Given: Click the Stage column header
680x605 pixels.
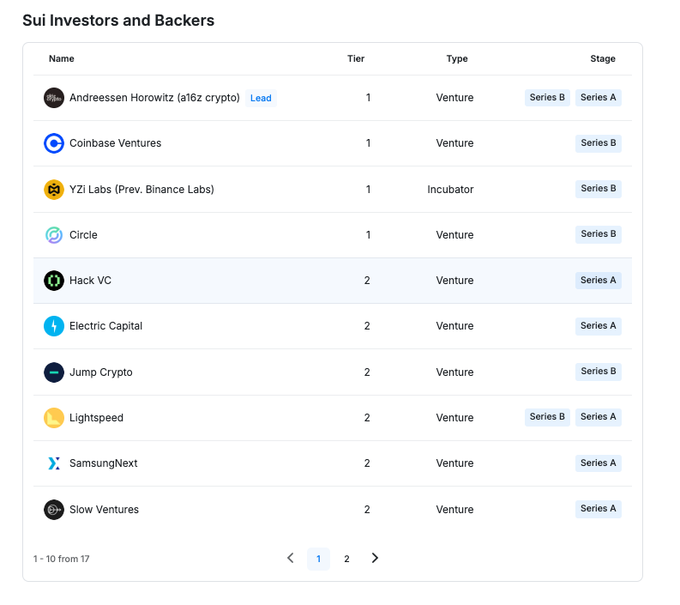Looking at the screenshot, I should click(602, 59).
